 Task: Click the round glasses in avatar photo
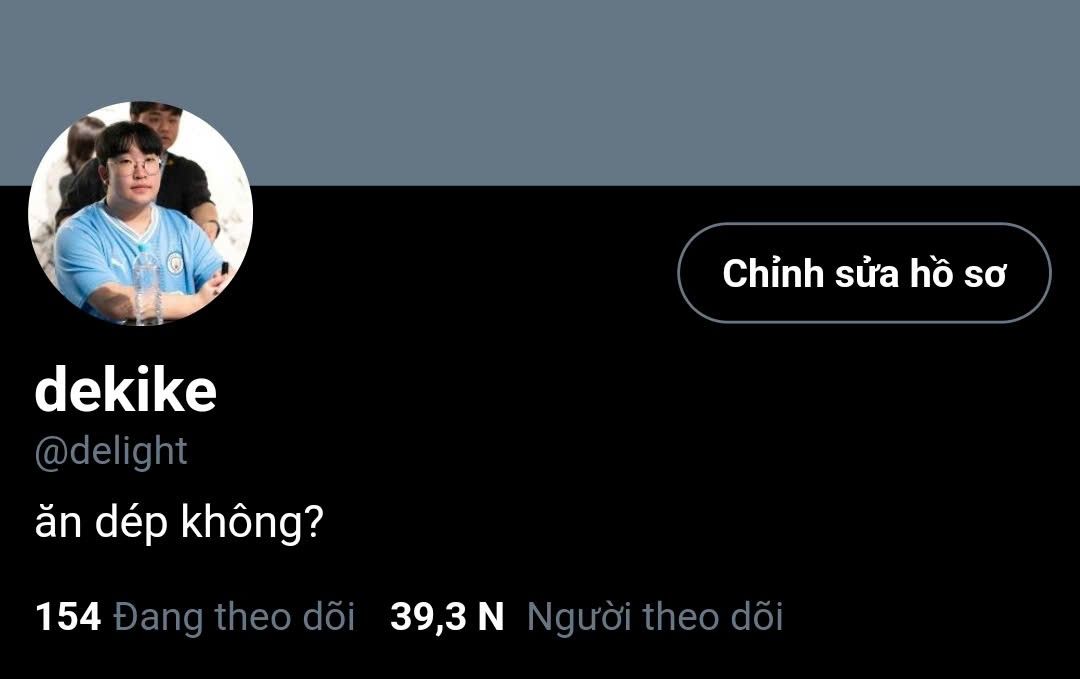point(135,165)
